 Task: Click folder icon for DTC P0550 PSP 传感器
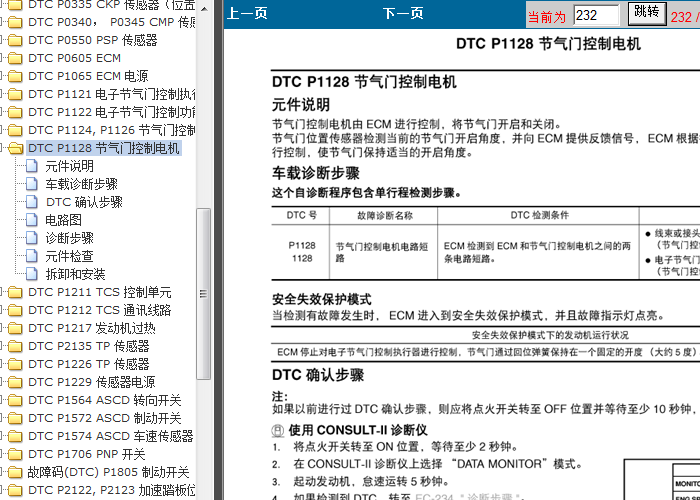pos(15,40)
